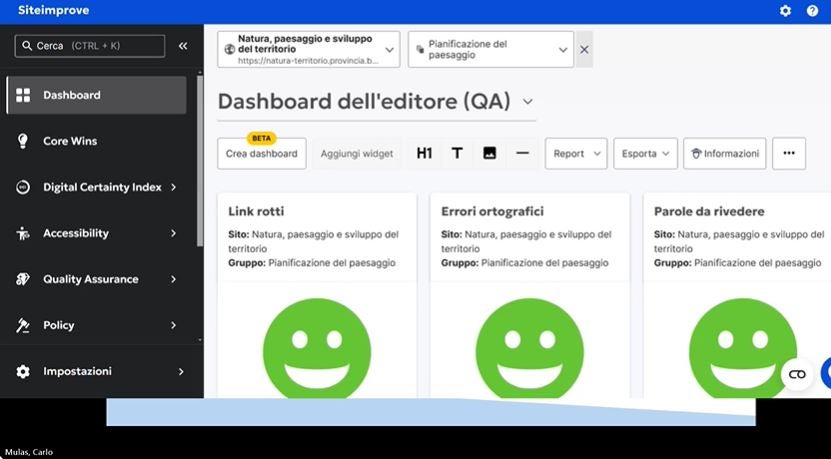Open the three-dots more options menu

click(x=788, y=153)
